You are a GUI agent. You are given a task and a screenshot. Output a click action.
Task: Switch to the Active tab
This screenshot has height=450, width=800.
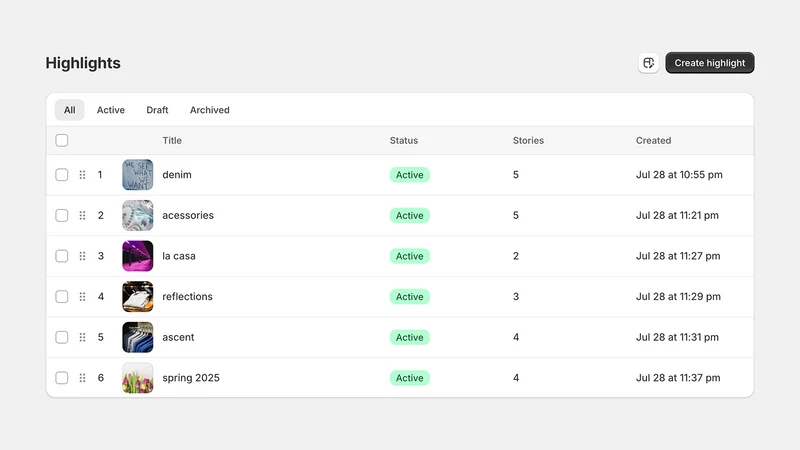click(x=111, y=110)
